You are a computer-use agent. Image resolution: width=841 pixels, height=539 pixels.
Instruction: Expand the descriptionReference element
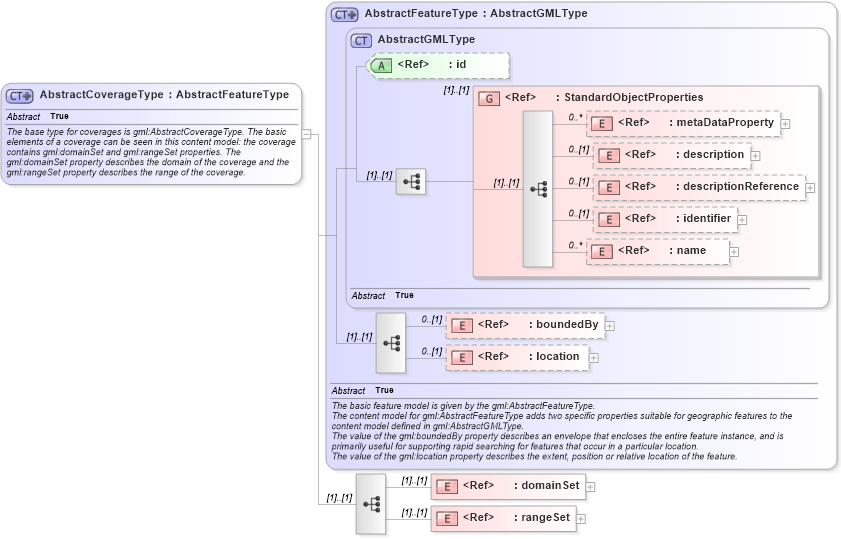810,188
